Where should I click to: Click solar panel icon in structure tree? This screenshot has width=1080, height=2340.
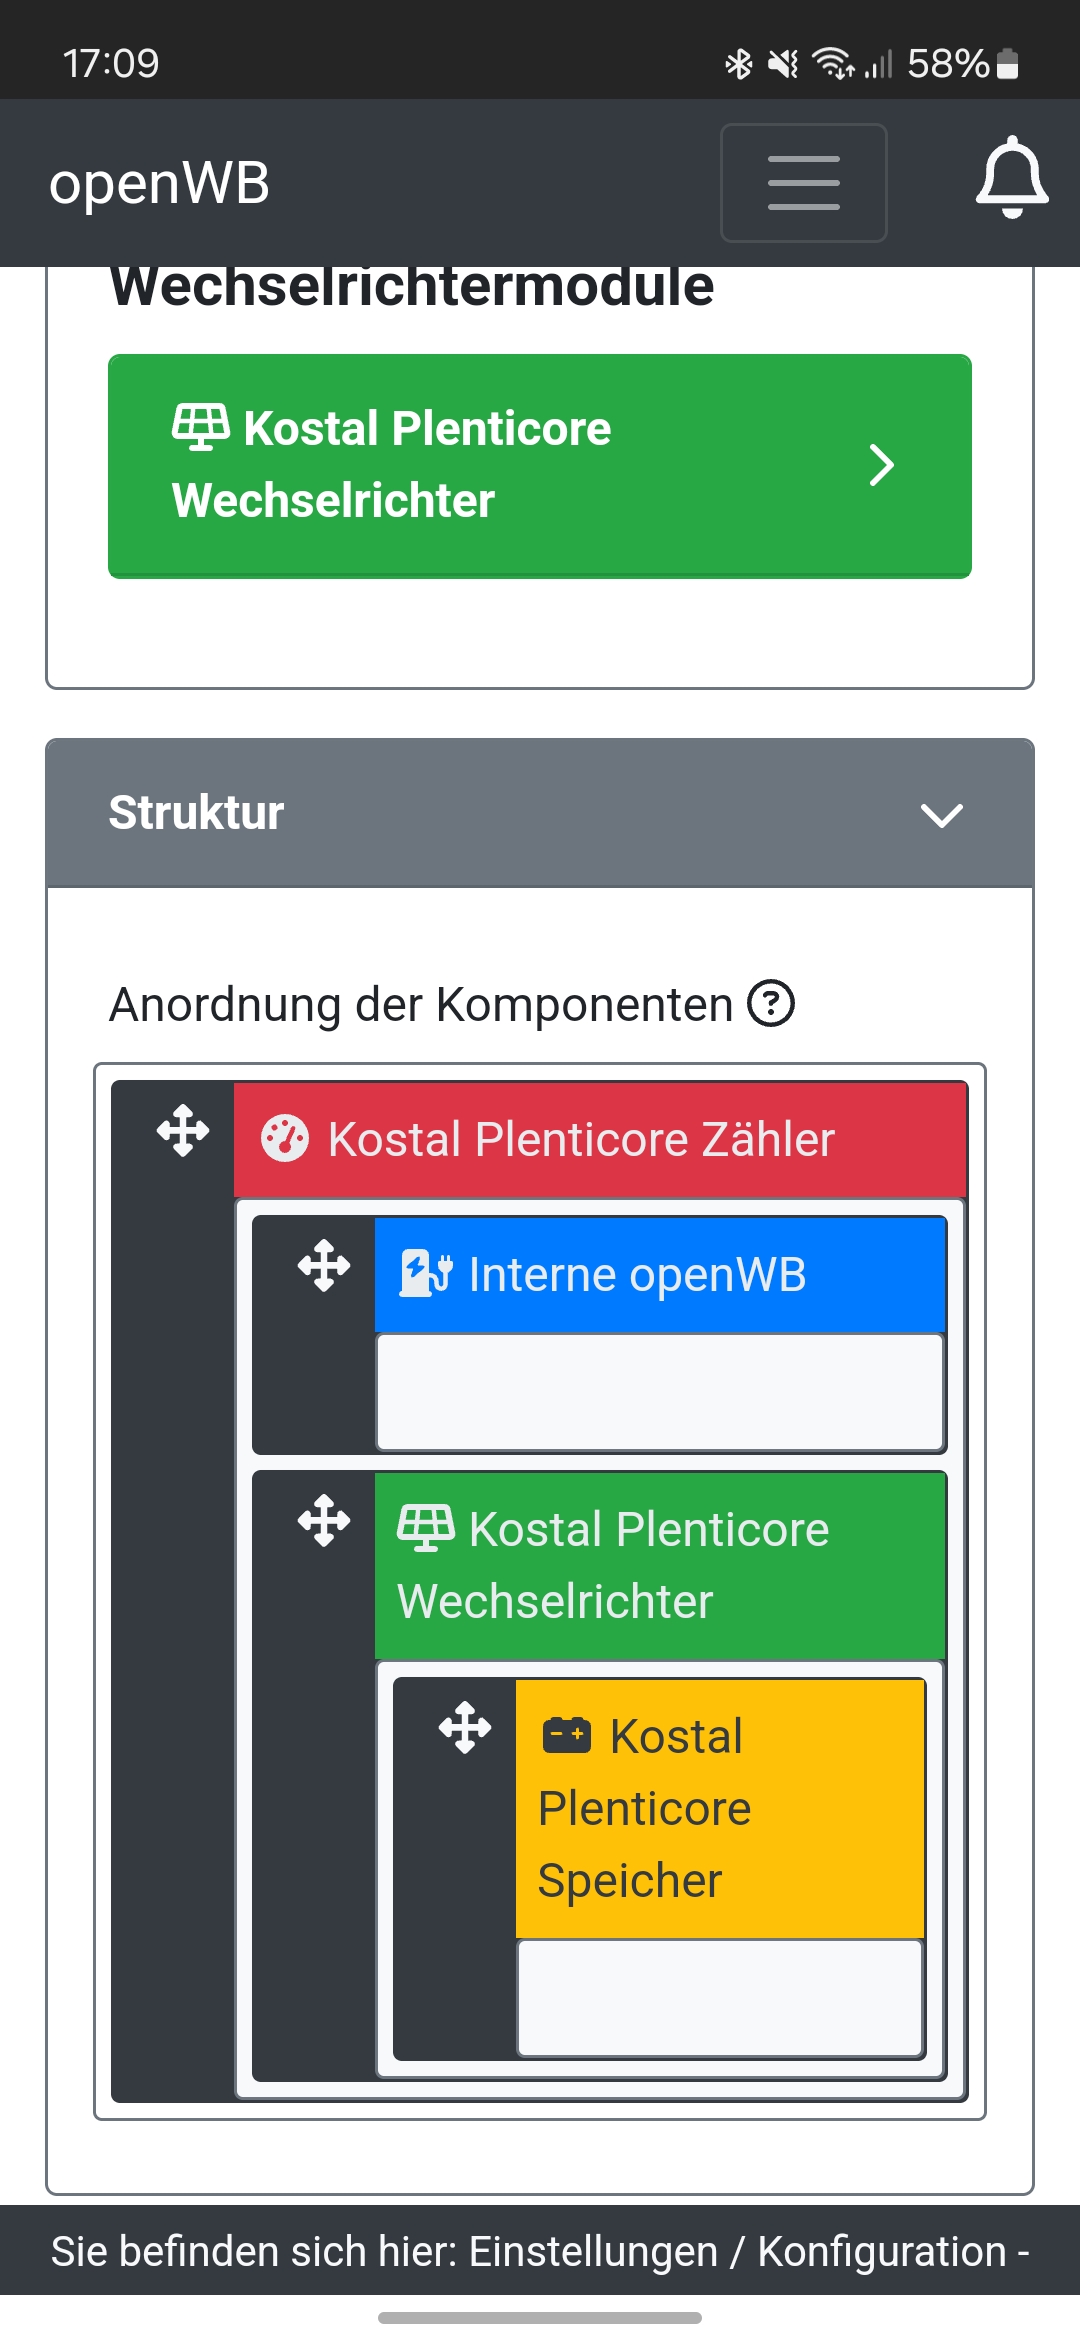(x=426, y=1528)
